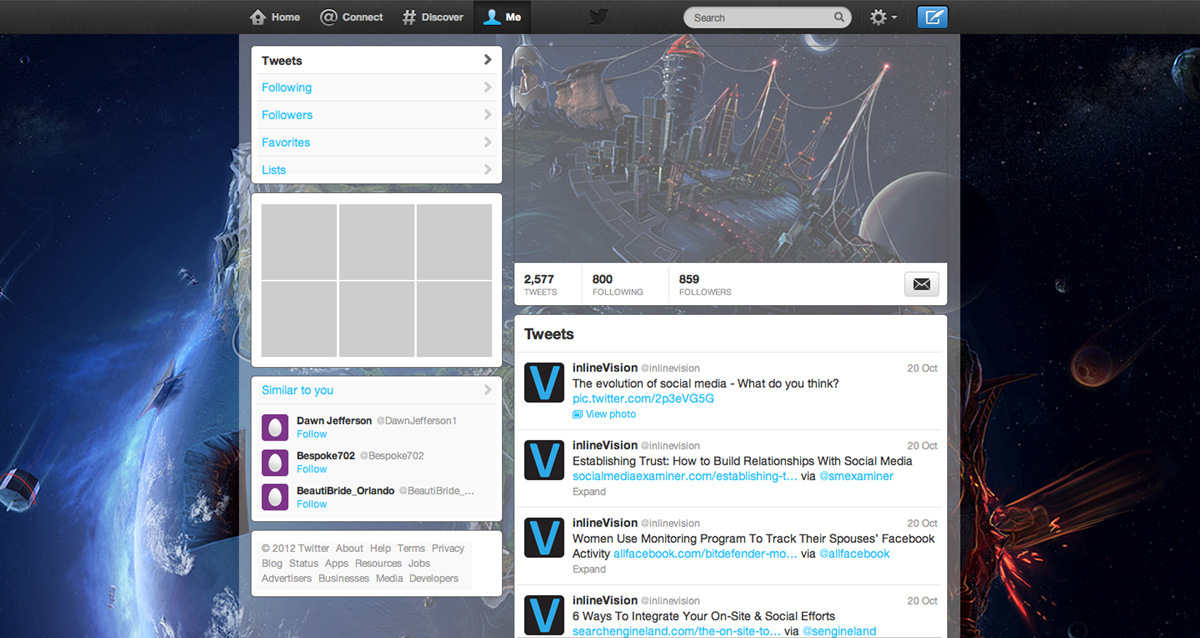Click the chevron next to Followers
The image size is (1200, 638).
487,115
